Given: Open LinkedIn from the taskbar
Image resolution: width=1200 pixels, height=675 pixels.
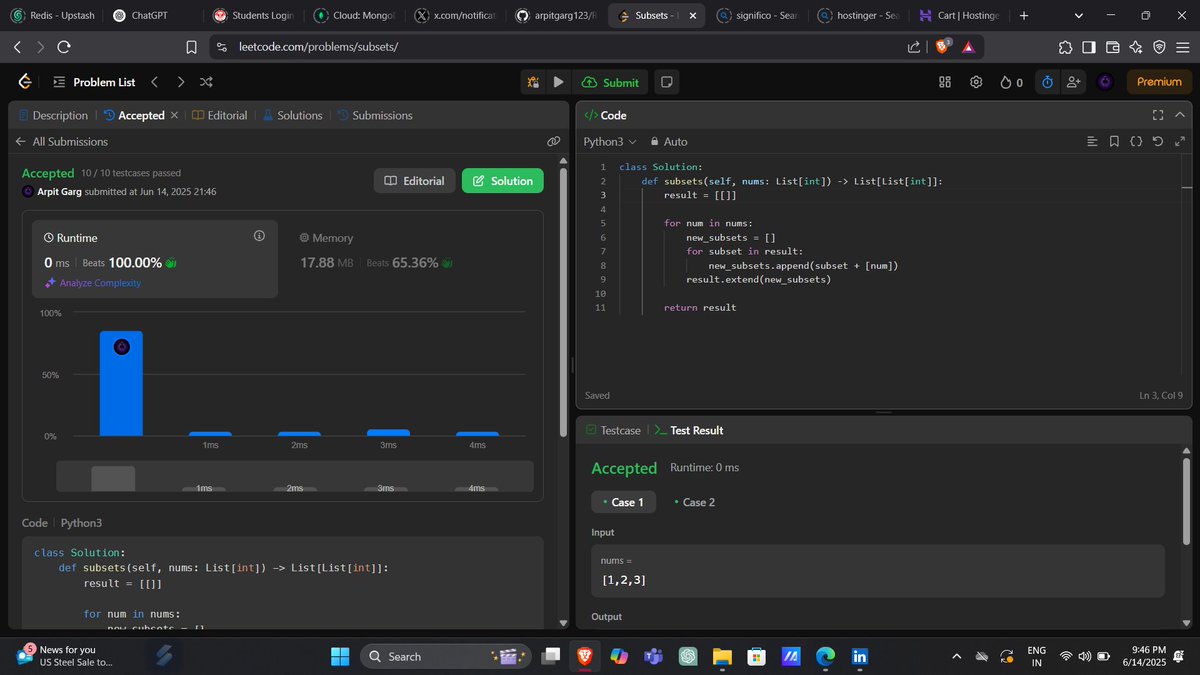Looking at the screenshot, I should click(859, 656).
